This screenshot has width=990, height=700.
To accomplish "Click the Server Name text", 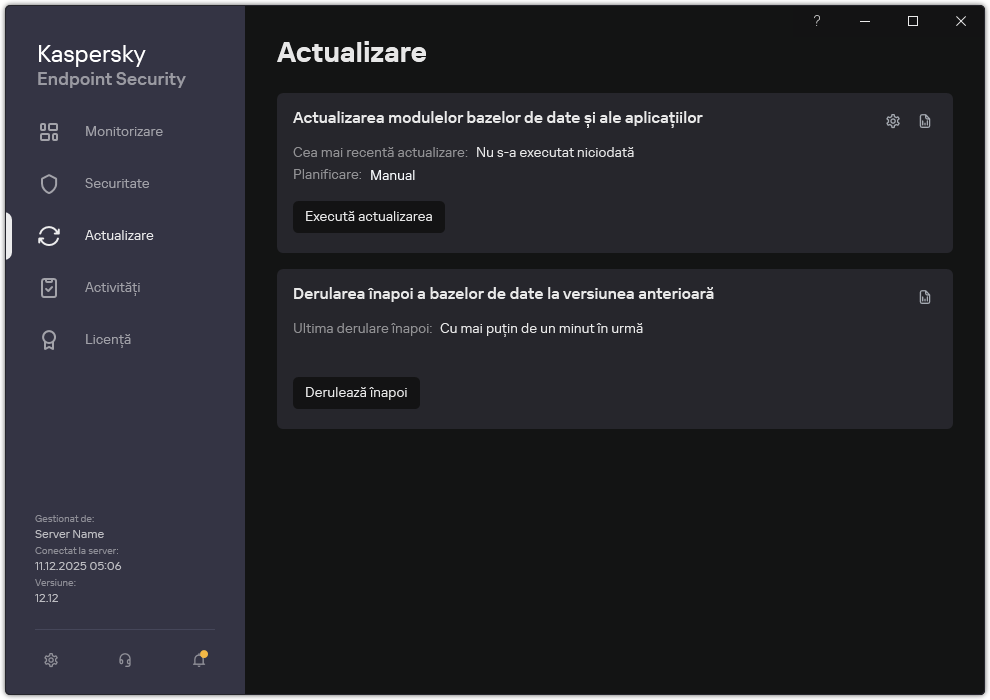I will (x=69, y=534).
